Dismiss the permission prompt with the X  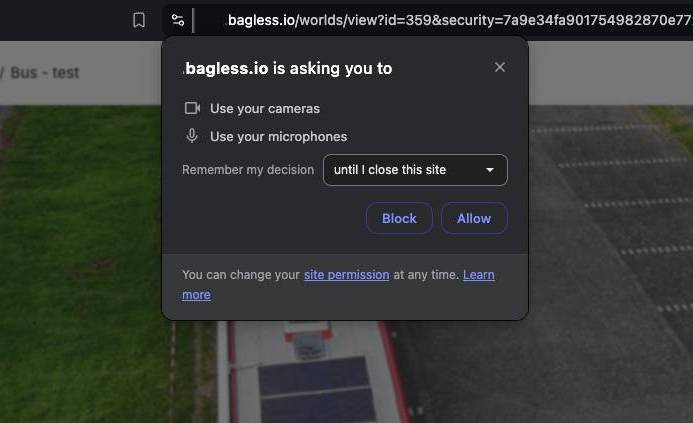pyautogui.click(x=500, y=67)
